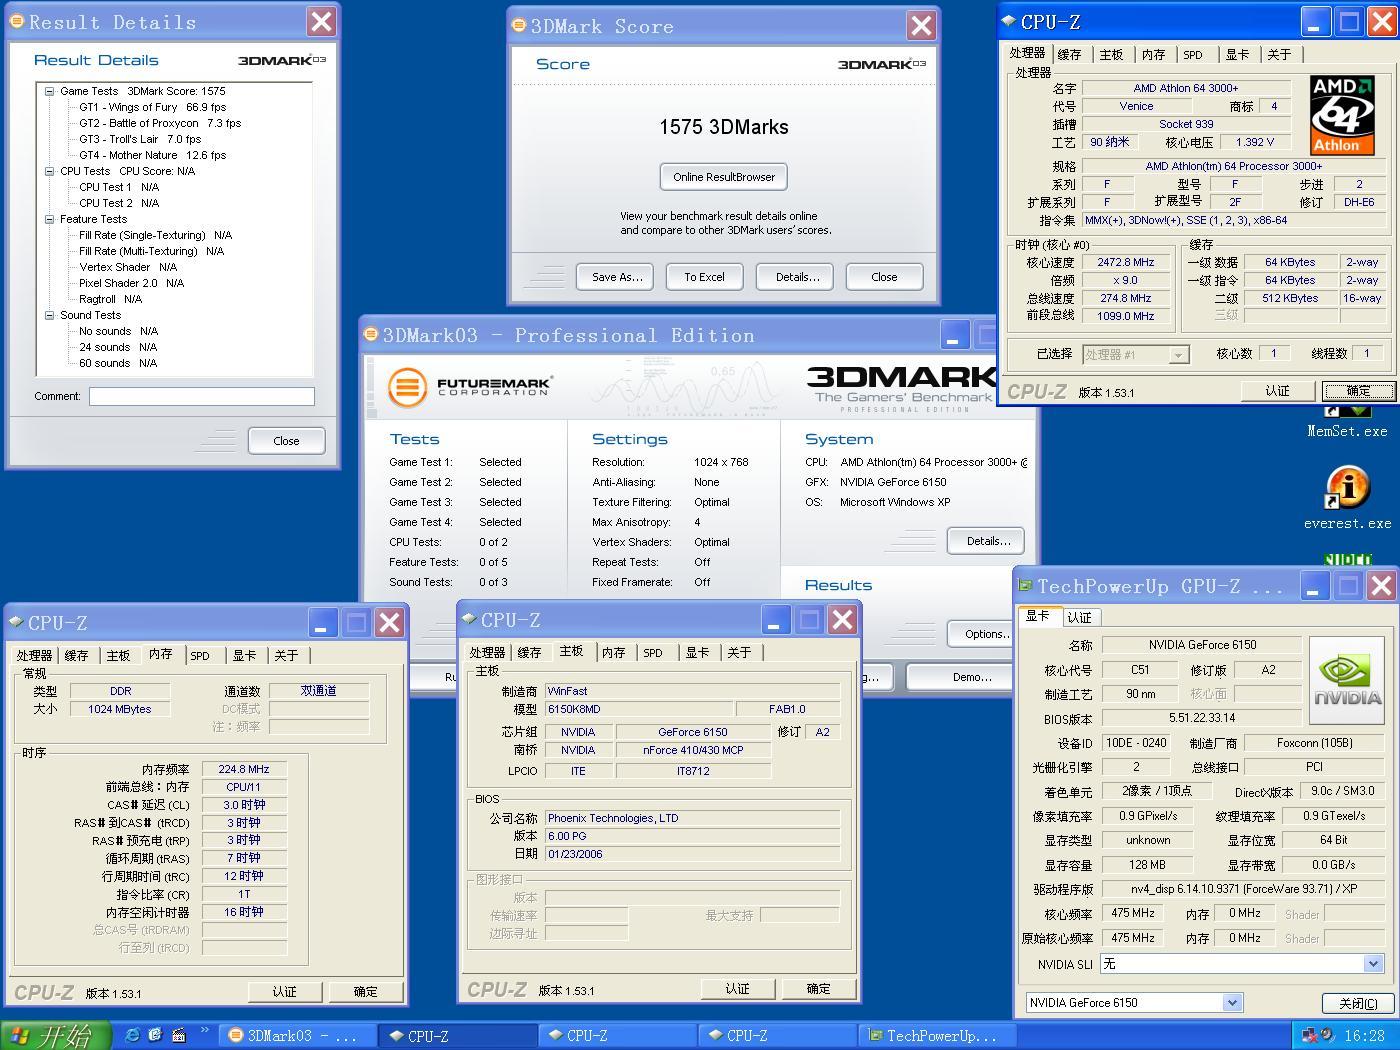1400x1050 pixels.
Task: Click the AMD Athlon 64 logo in CPU-Z
Action: point(1341,115)
